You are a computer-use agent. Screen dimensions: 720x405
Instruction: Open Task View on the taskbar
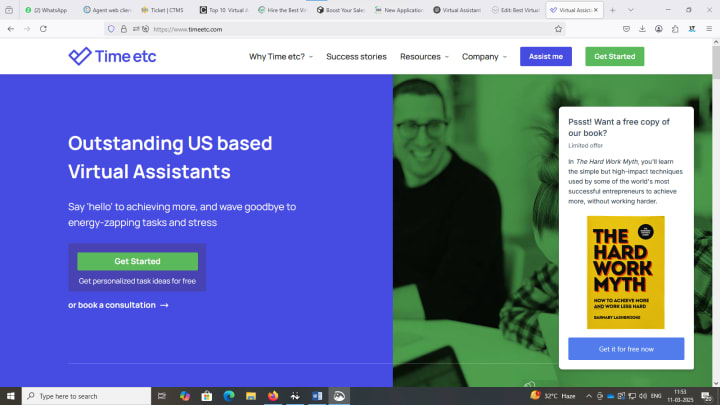point(162,396)
